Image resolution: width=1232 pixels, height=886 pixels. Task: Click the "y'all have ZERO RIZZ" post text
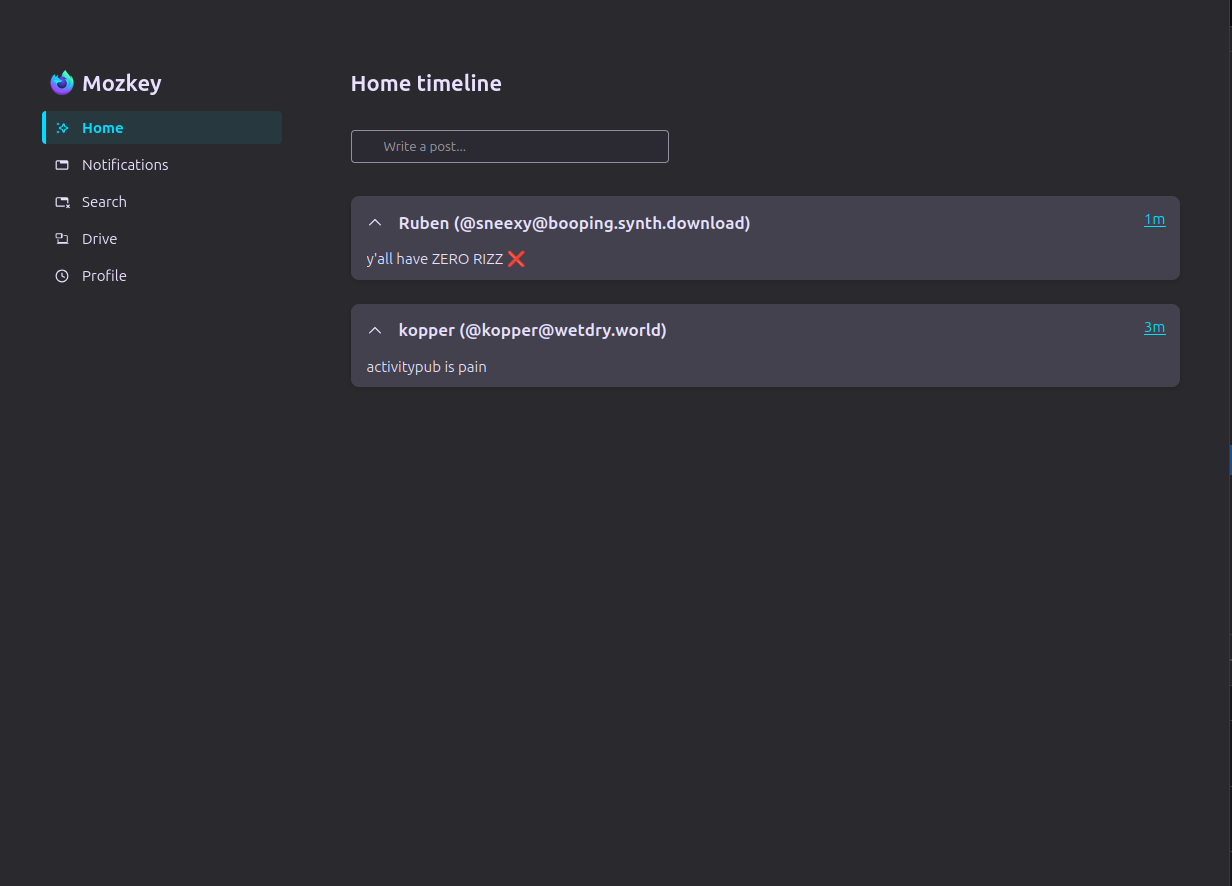(x=435, y=259)
